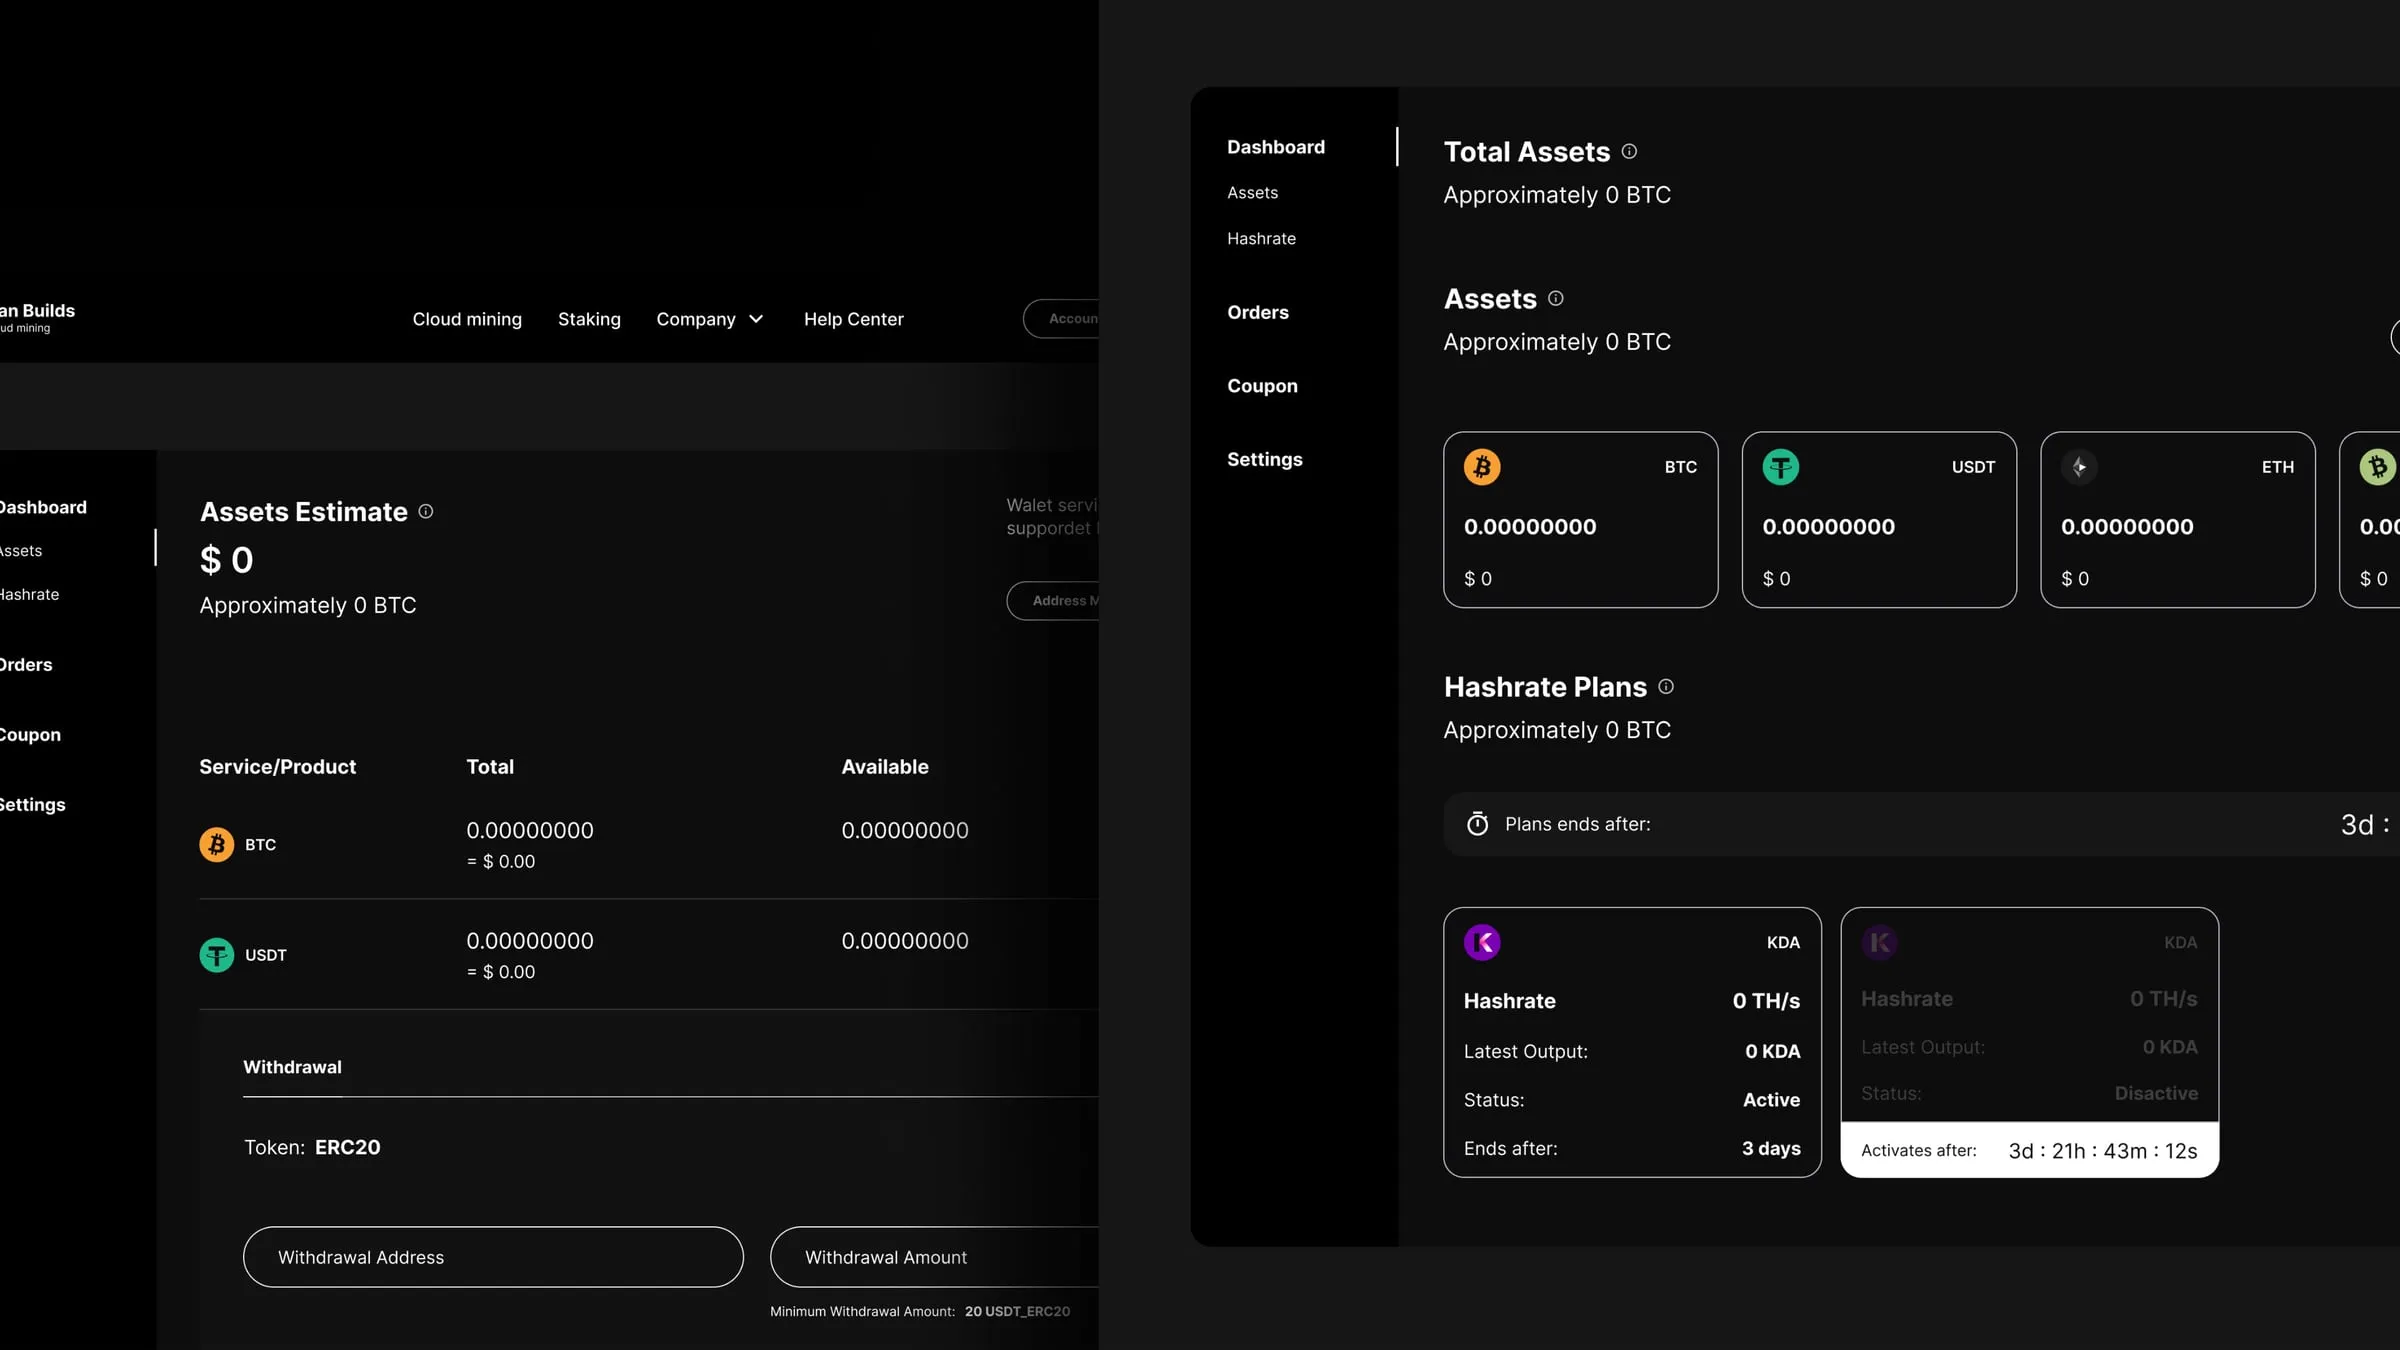
Task: Select Dashboard in the right panel sidebar
Action: [1276, 147]
